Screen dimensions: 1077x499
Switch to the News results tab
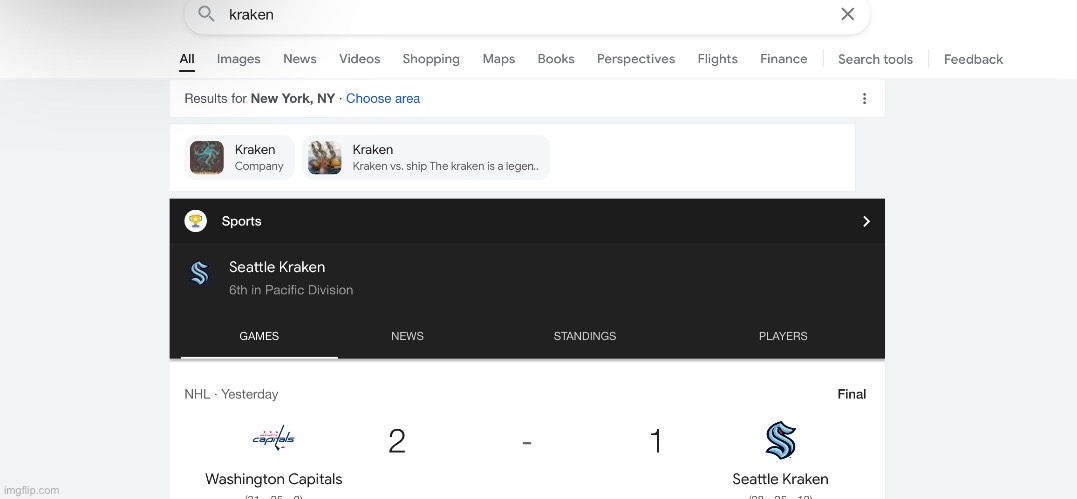point(299,59)
